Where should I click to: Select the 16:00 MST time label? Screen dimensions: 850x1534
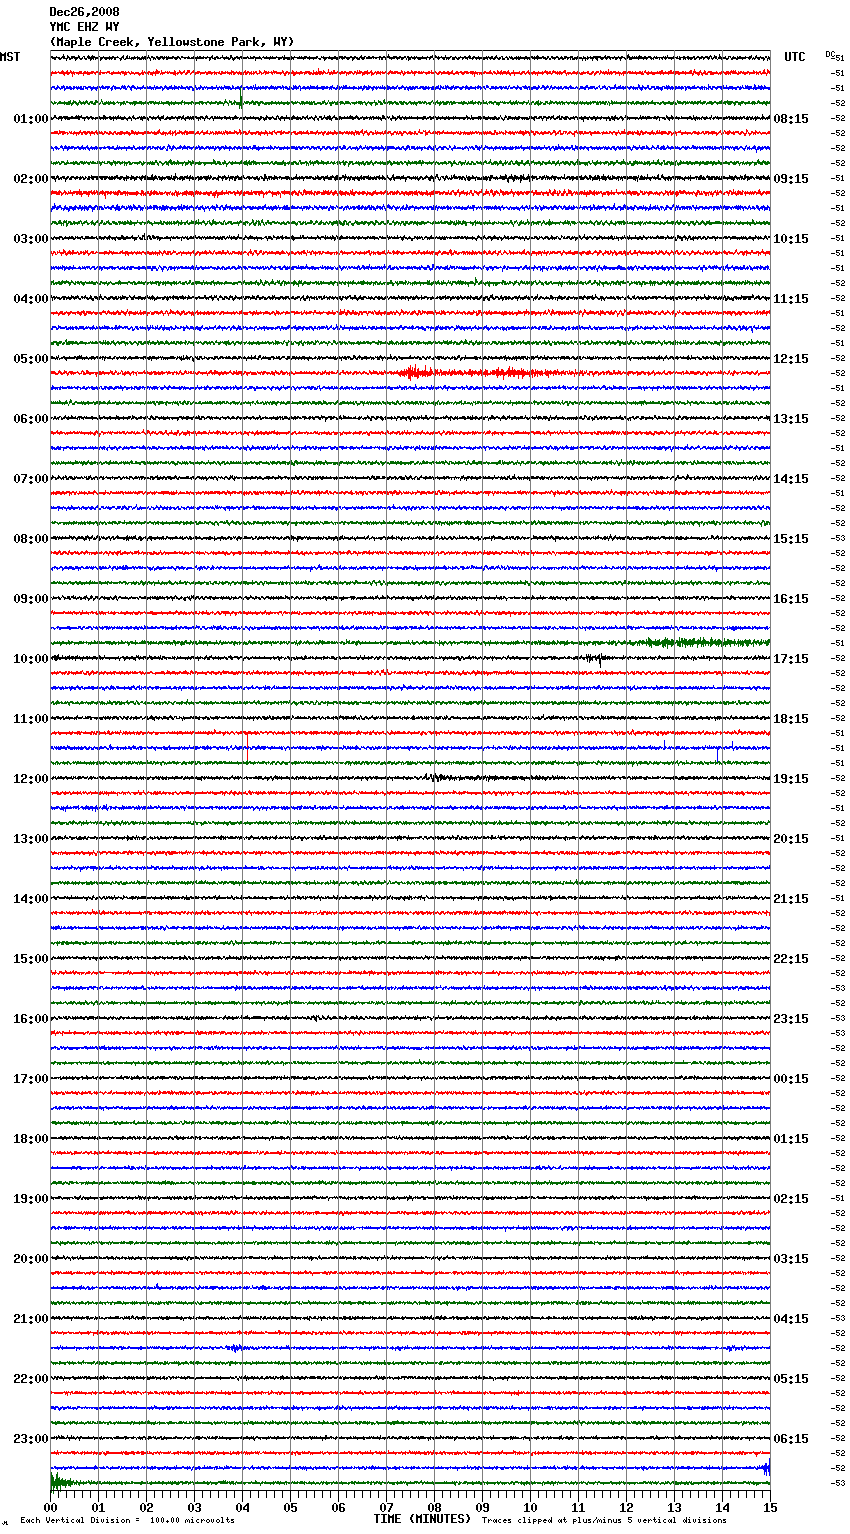(30, 1019)
